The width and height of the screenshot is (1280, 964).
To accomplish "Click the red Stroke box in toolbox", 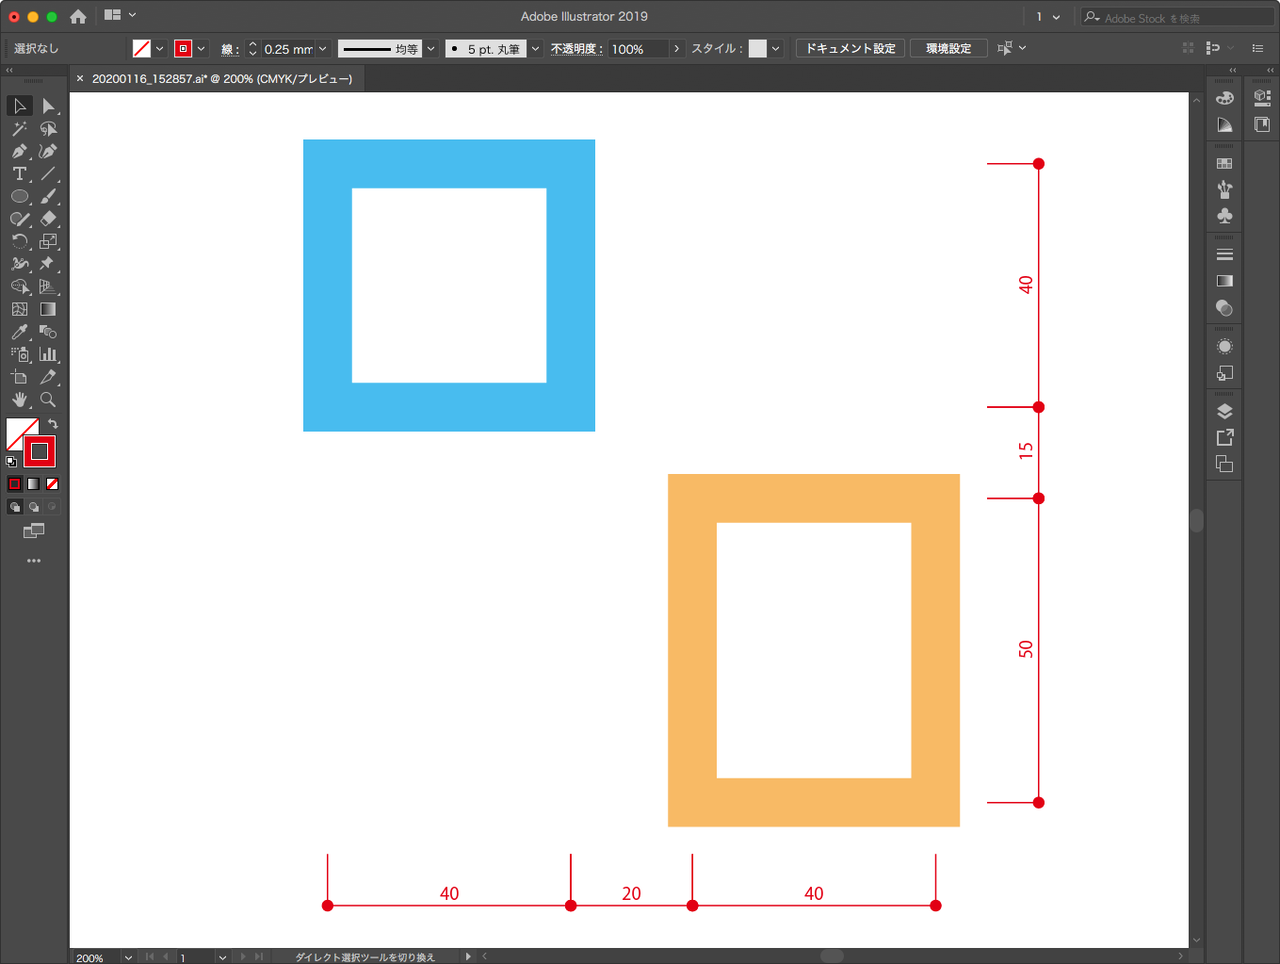I will 40,452.
